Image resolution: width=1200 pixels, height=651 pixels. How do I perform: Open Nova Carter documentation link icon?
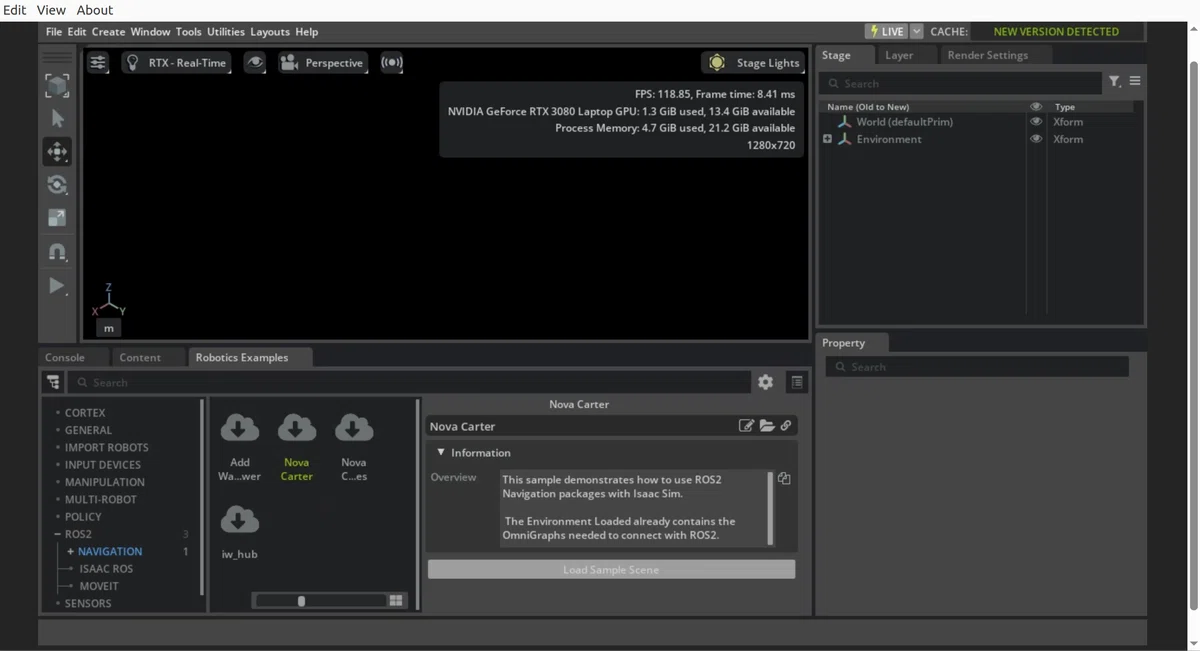tap(786, 426)
